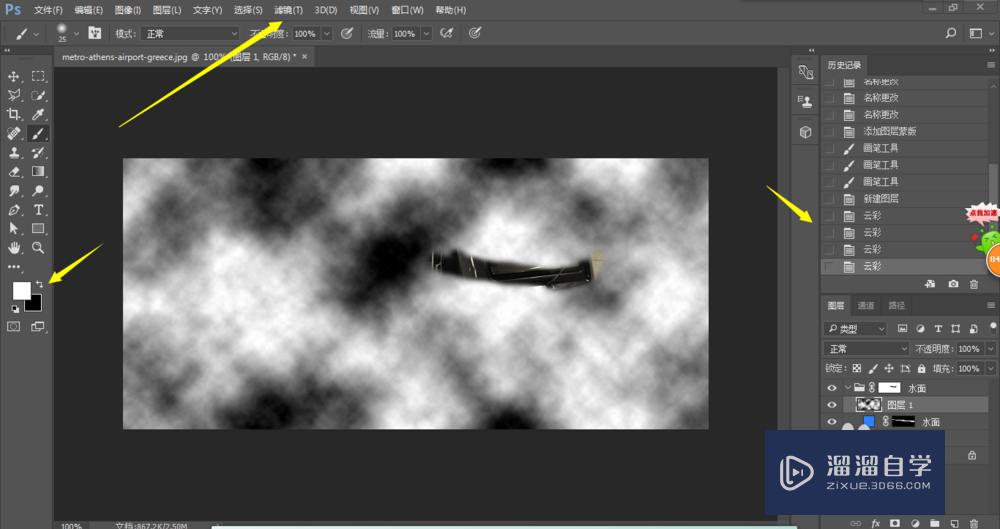Screen dimensions: 1000x529
Task: Add layer mask at Layers panel bottom
Action: coord(895,523)
